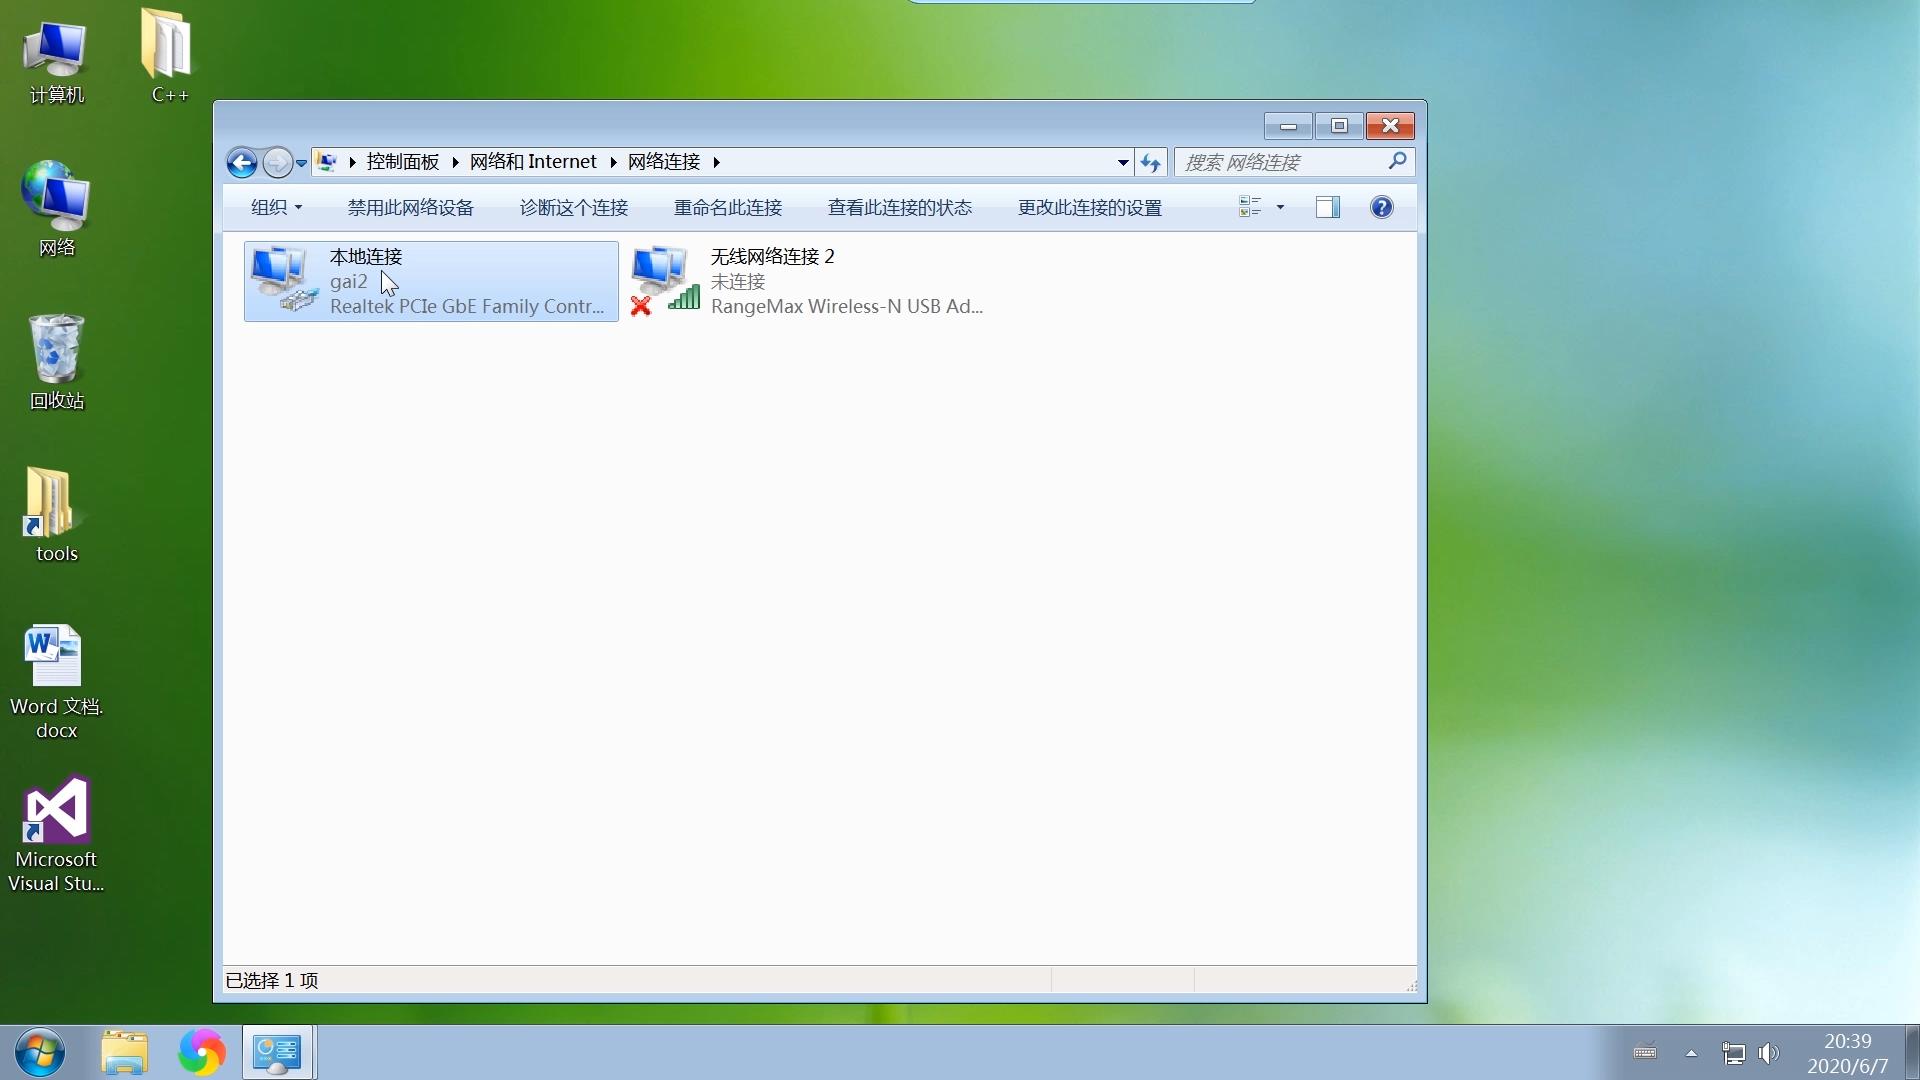Click 查看此连接的状态 button

point(899,207)
